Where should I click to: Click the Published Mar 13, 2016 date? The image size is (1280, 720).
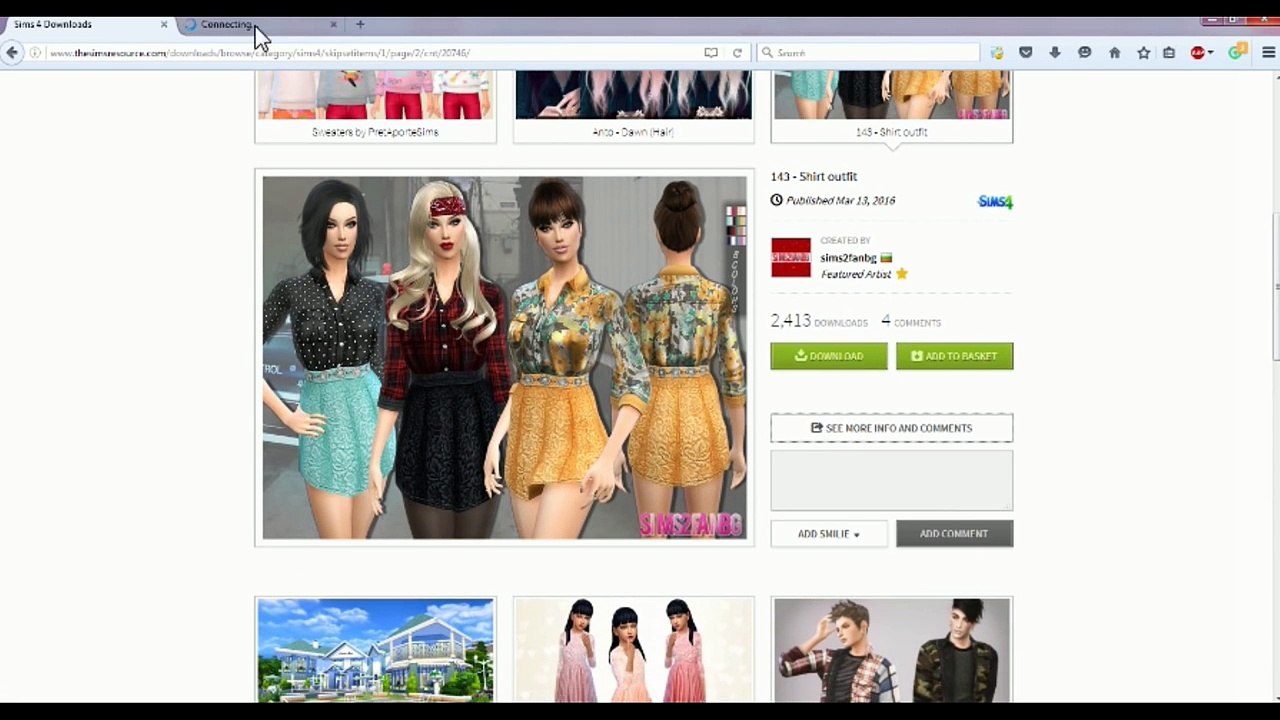841,200
